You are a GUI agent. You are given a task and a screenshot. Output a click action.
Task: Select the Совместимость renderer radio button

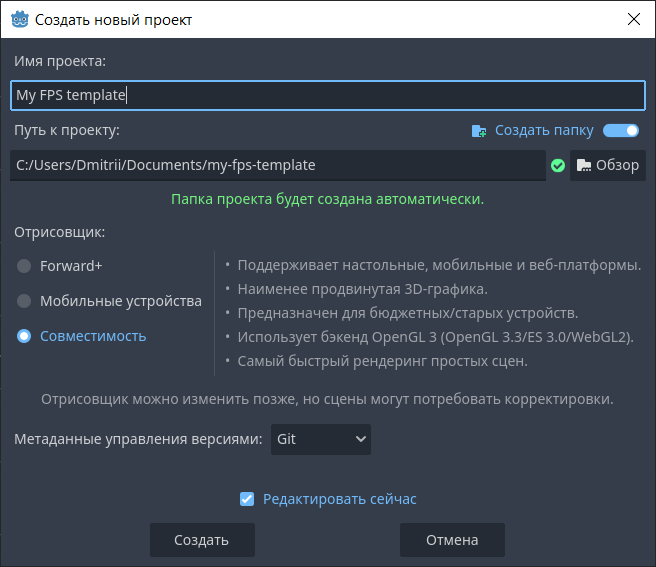pyautogui.click(x=25, y=336)
